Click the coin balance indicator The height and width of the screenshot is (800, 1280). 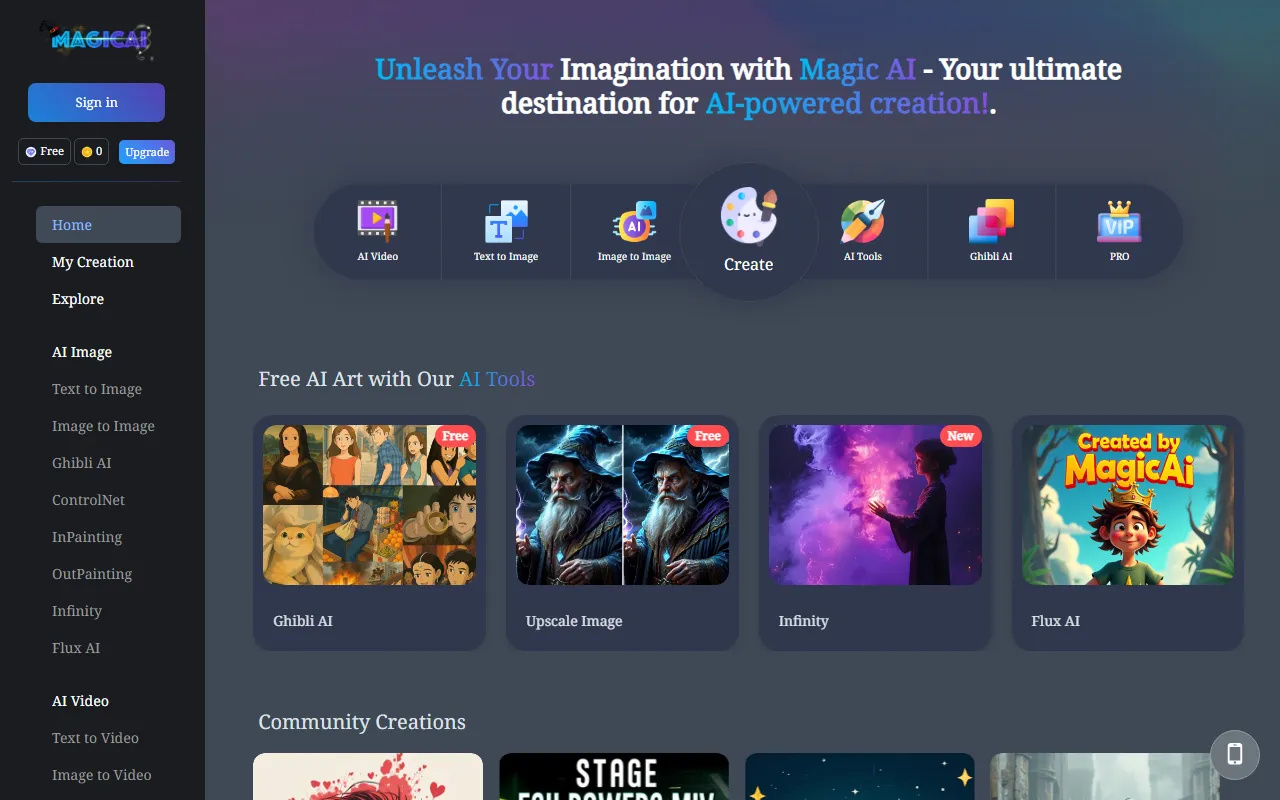tap(91, 152)
